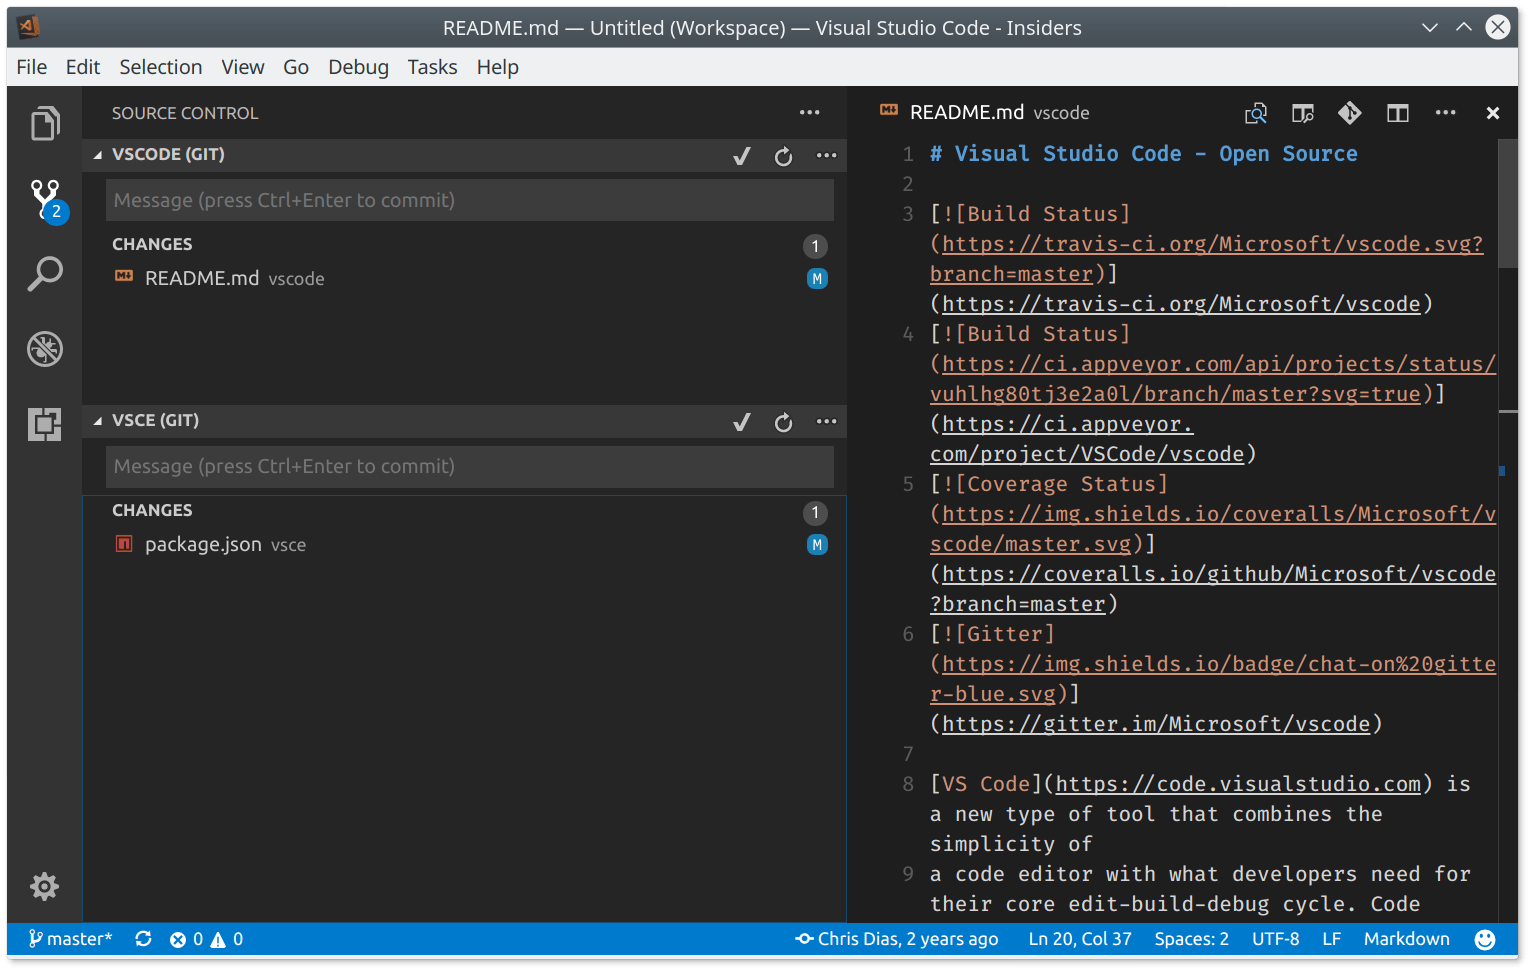Follow the travis-ci.org/Microsoft/vscode.svg link
Viewport: 1531px width, 972px height.
[1206, 259]
